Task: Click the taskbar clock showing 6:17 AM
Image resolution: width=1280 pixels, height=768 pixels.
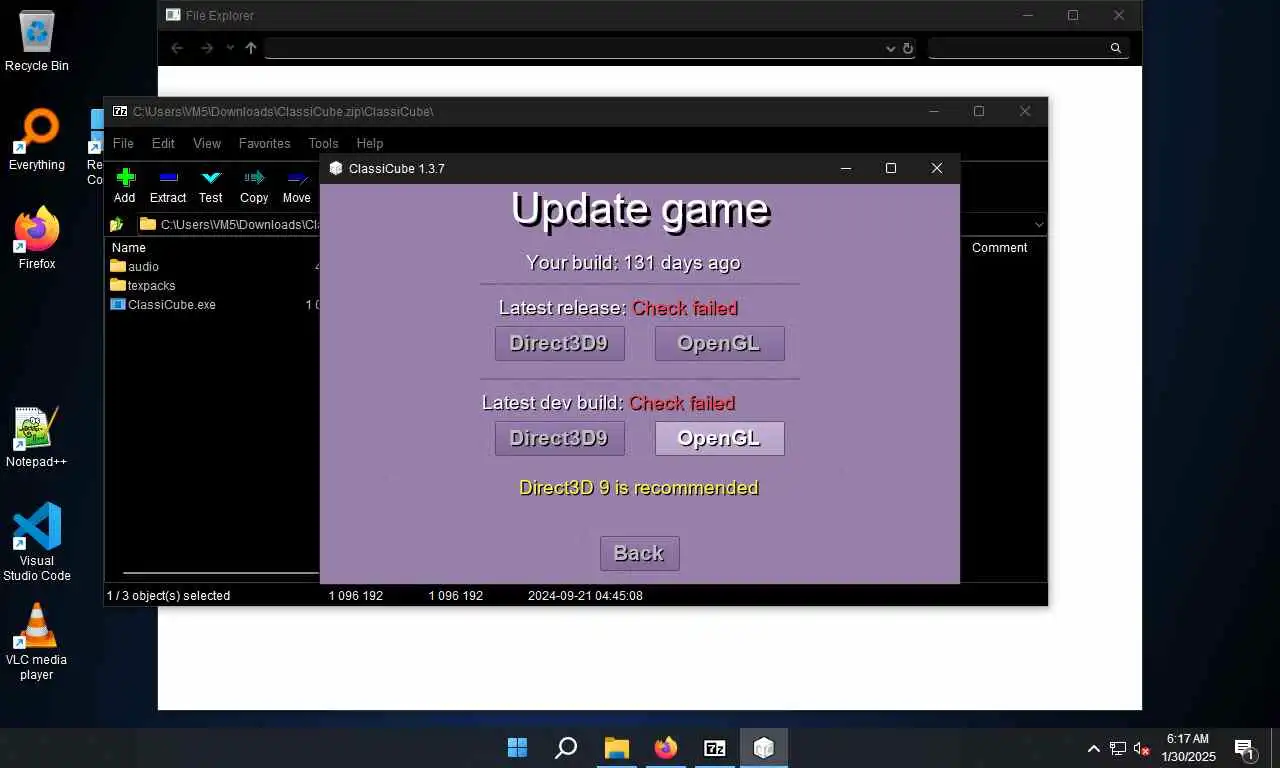Action: tap(1188, 748)
